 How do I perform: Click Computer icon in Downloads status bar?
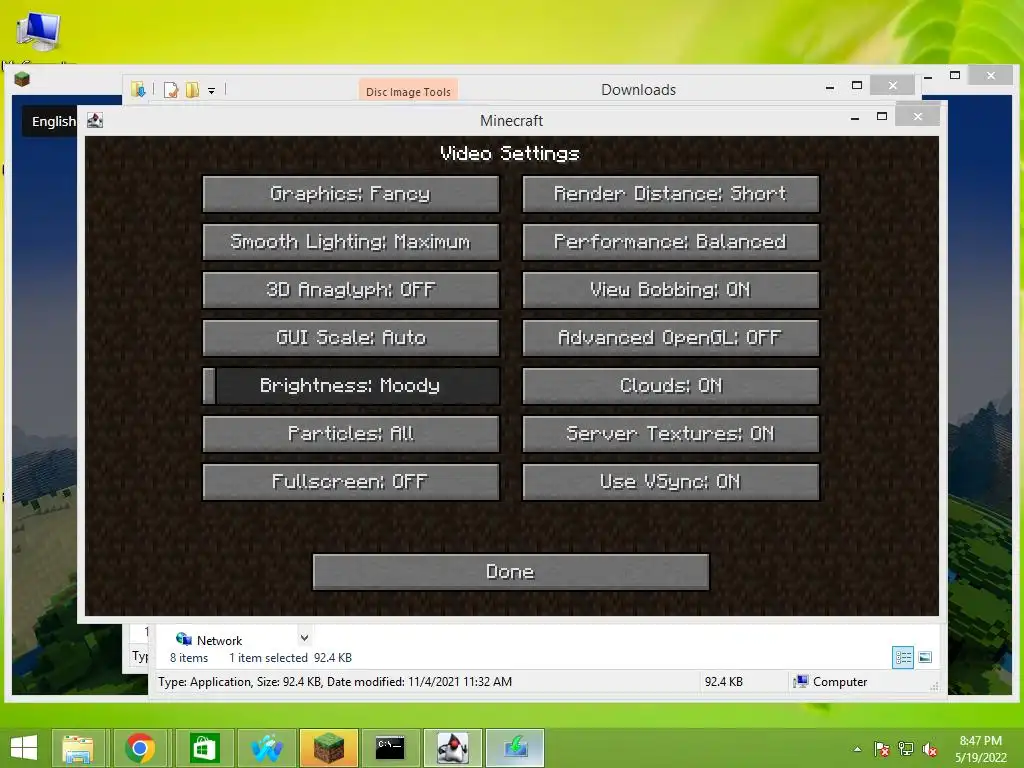[801, 682]
